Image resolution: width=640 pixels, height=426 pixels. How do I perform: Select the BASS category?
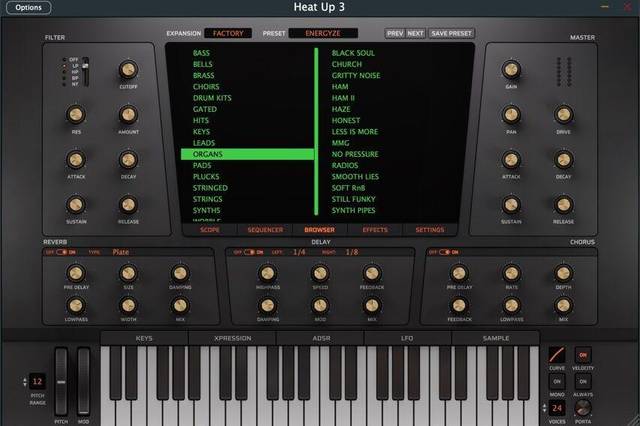(x=201, y=53)
